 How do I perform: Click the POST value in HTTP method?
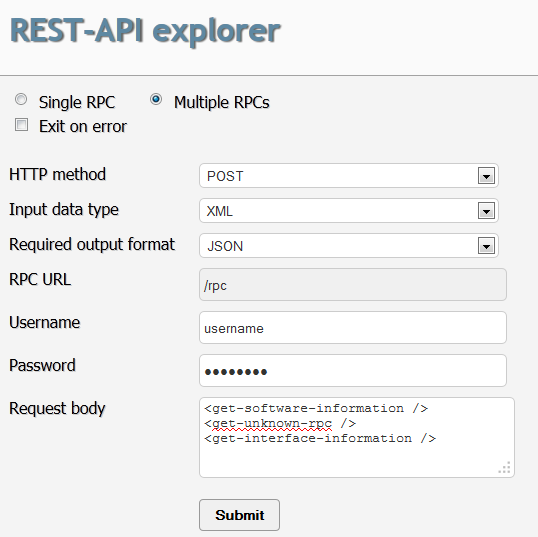(225, 176)
